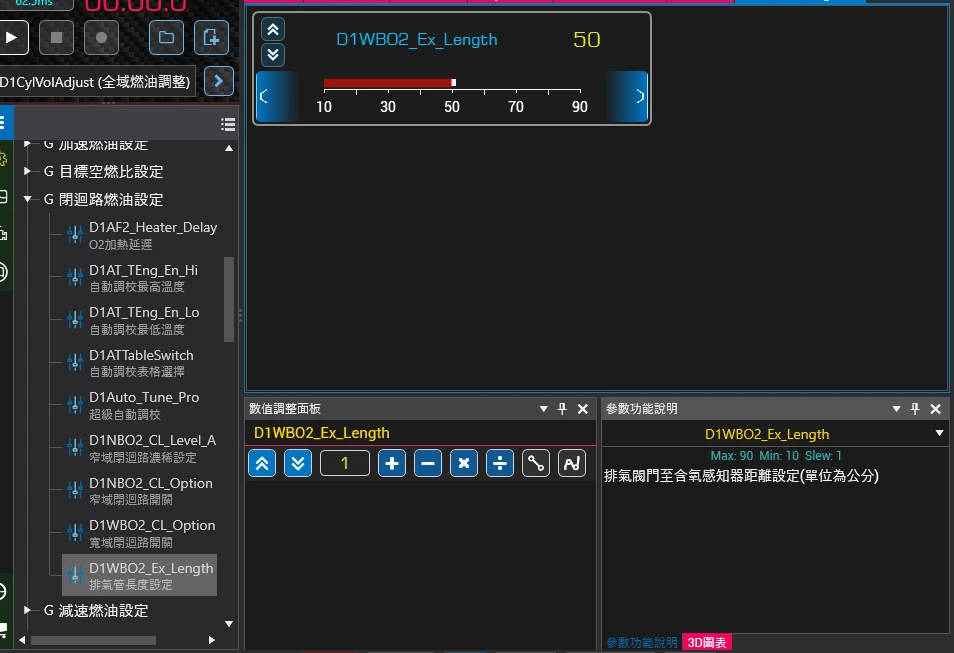Image resolution: width=954 pixels, height=653 pixels.
Task: Click the step value input field showing 1
Action: 345,464
